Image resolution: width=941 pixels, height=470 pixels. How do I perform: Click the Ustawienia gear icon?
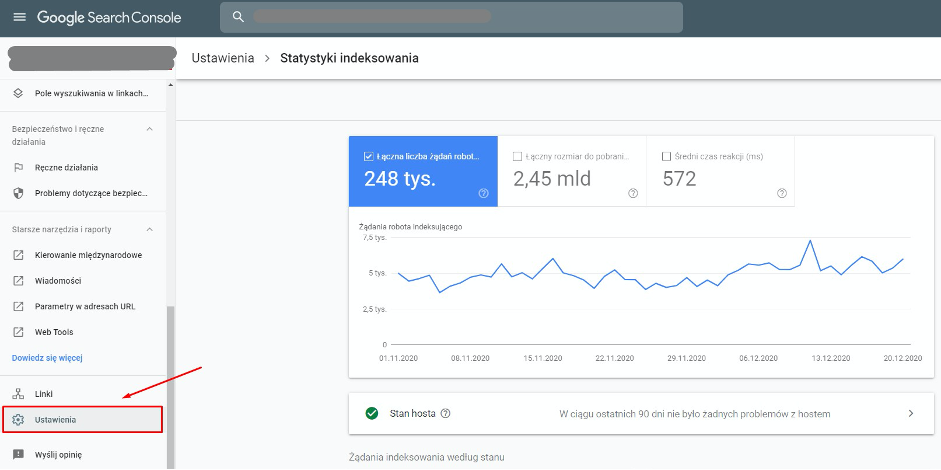coord(18,419)
